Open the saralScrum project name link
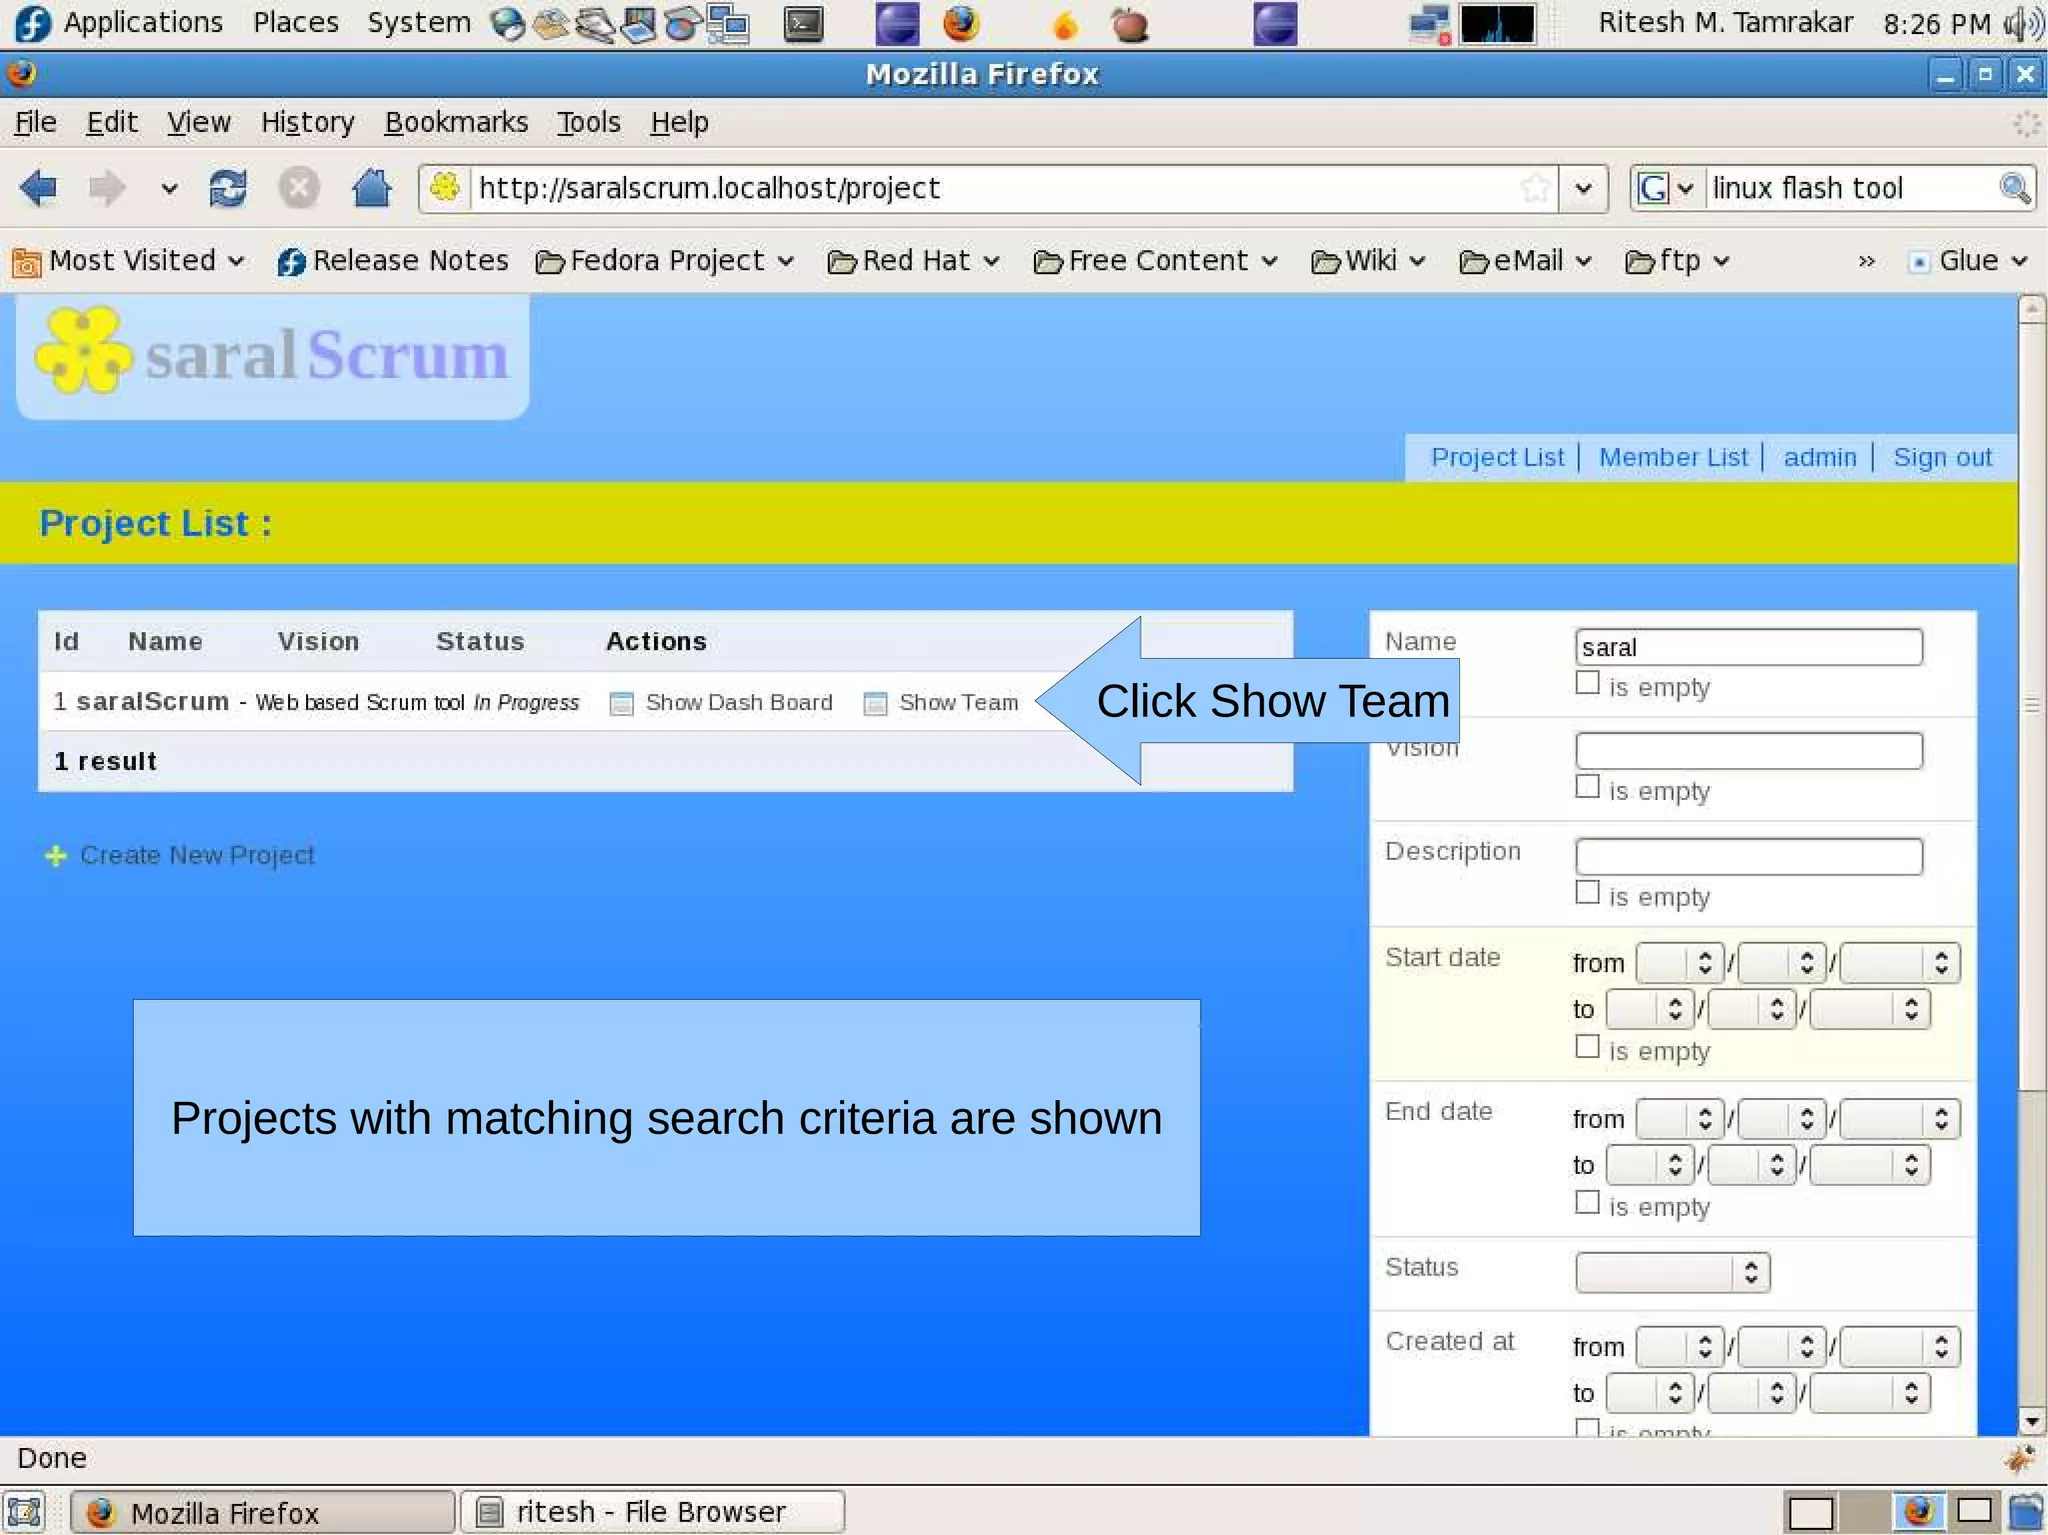Image resolution: width=2048 pixels, height=1535 pixels. tap(152, 702)
